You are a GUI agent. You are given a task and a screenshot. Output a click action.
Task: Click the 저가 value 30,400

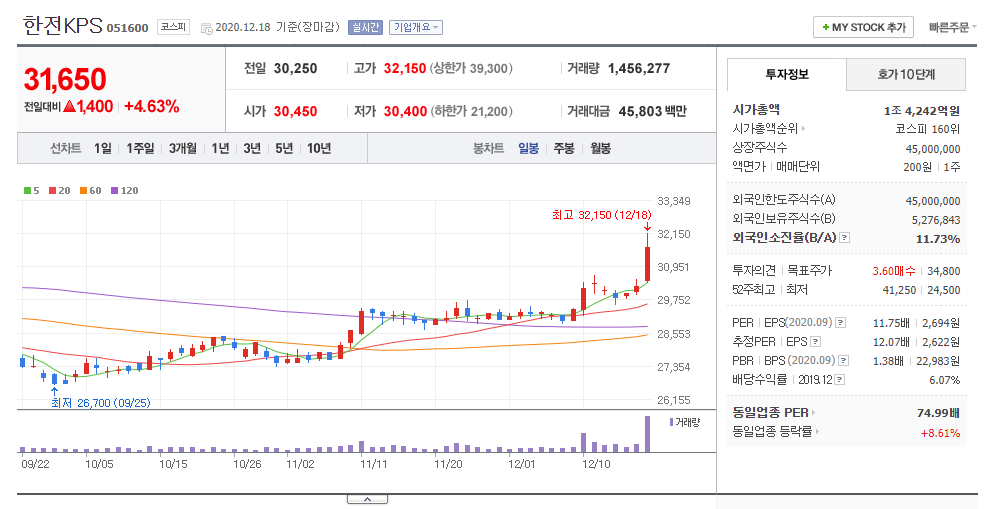coord(405,111)
